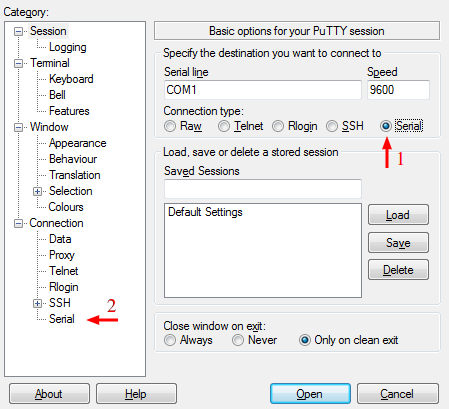Select Default Settings in saved sessions list
This screenshot has width=449, height=409.
coord(205,212)
